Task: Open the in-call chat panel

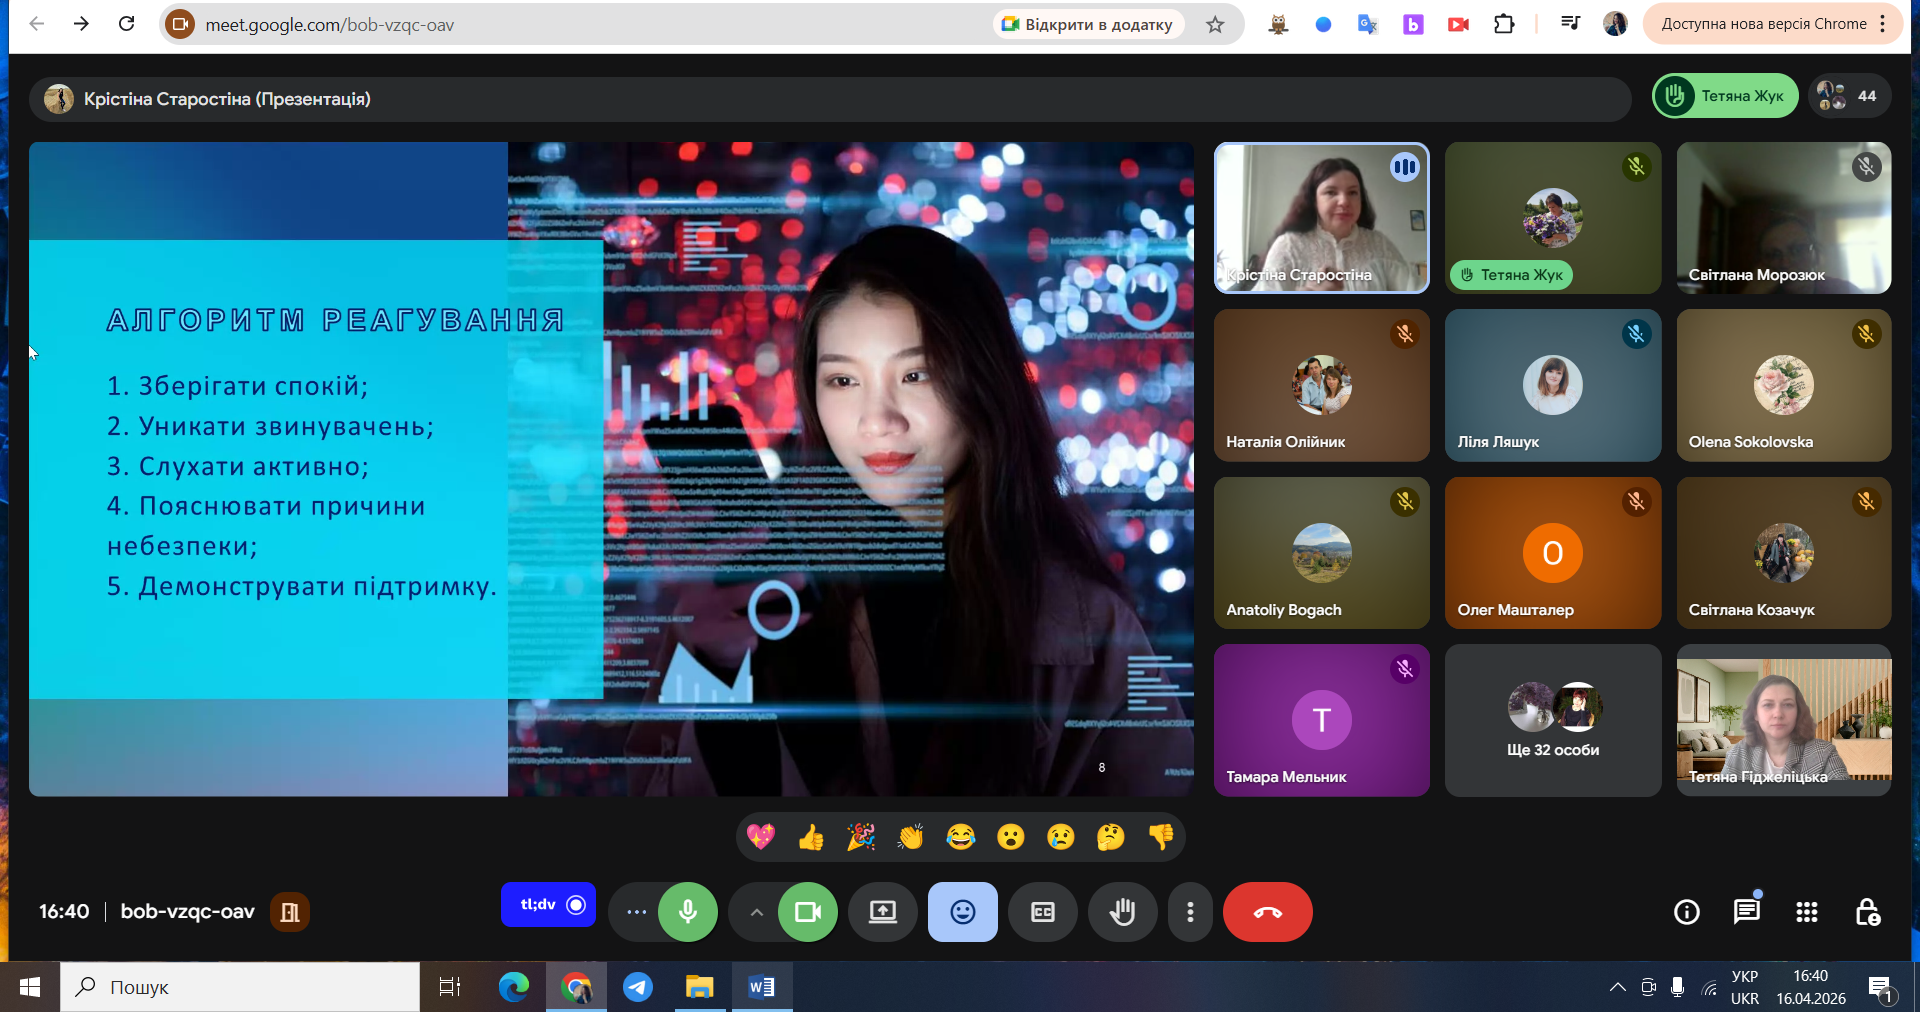Action: click(1746, 912)
